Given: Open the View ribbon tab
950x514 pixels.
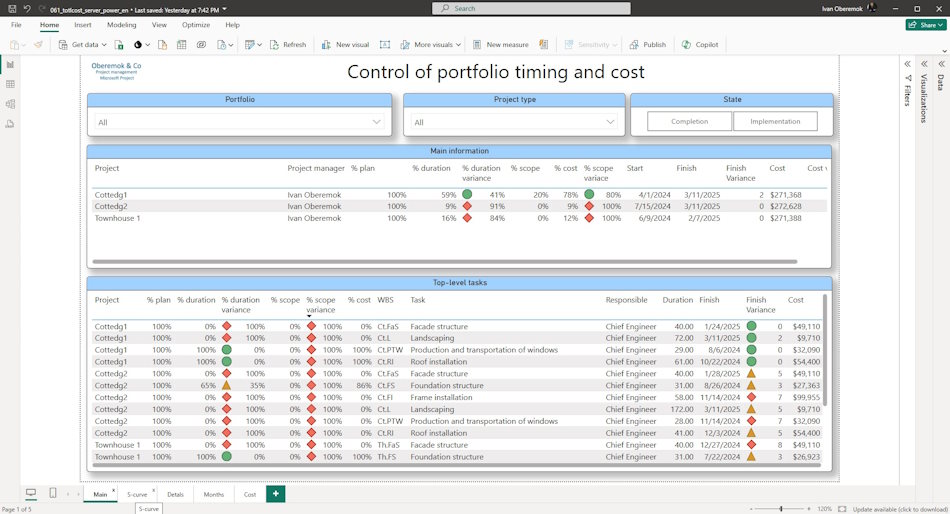Looking at the screenshot, I should (x=159, y=25).
